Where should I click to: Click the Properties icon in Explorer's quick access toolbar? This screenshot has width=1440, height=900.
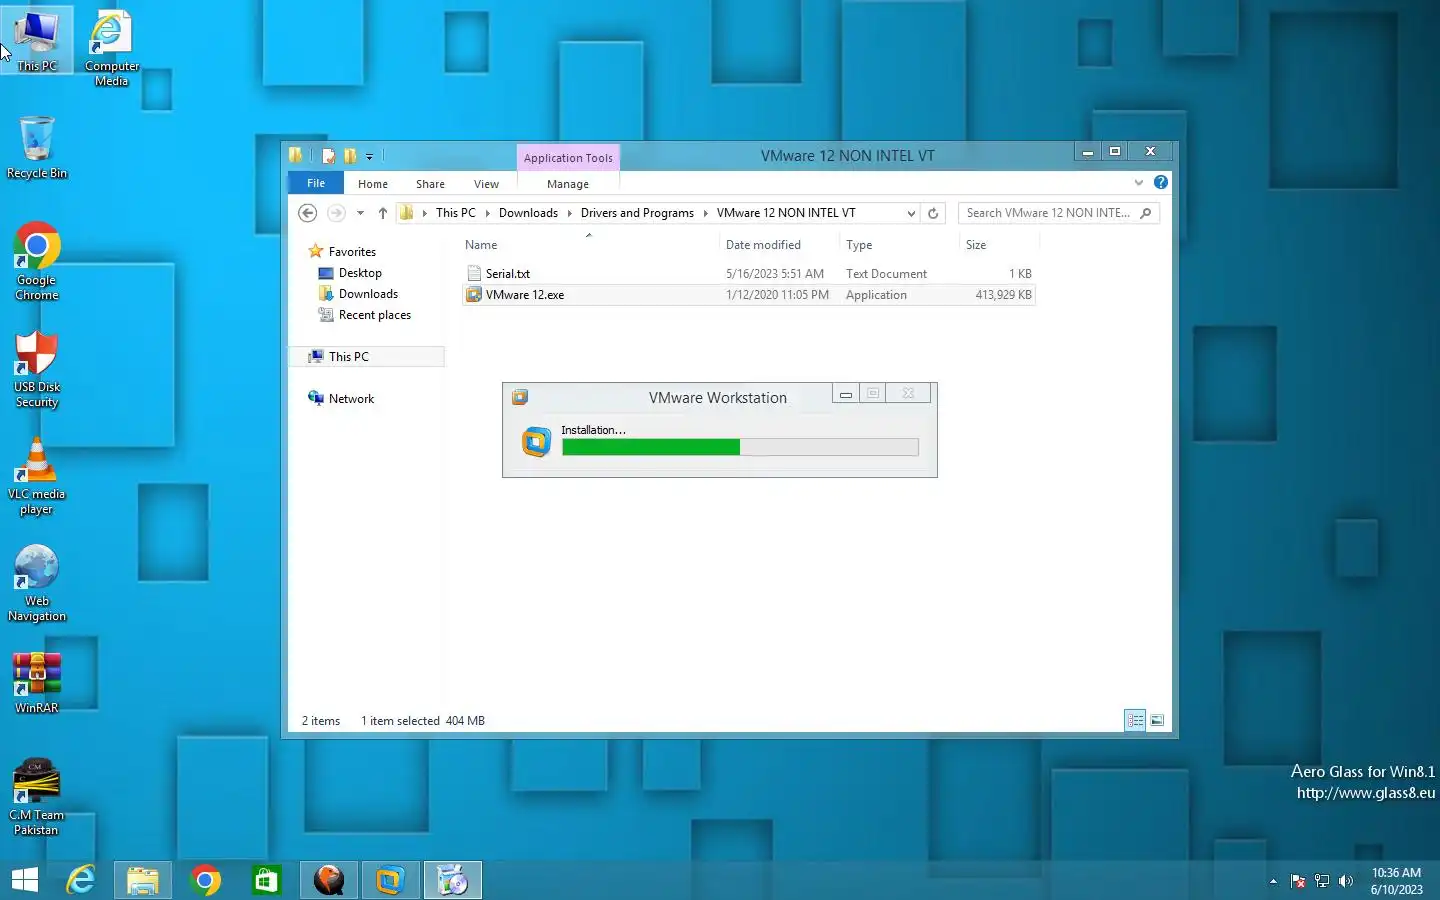click(328, 156)
